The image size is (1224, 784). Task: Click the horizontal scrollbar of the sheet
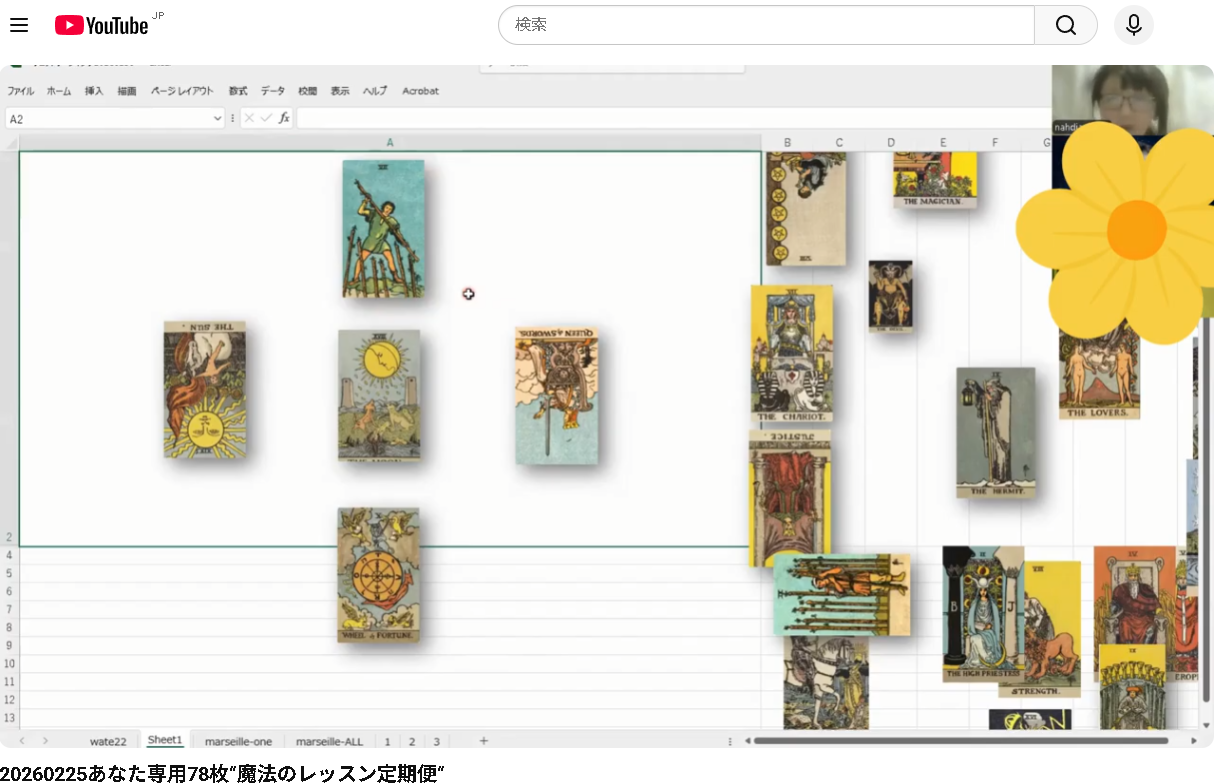pyautogui.click(x=960, y=741)
